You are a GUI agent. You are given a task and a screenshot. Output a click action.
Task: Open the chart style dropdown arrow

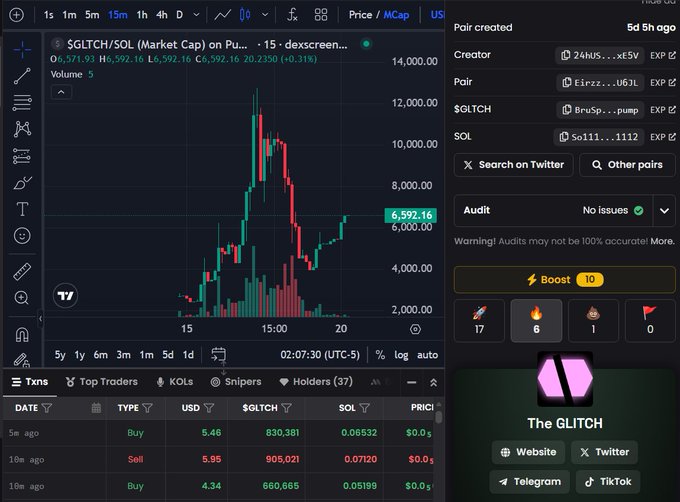click(265, 15)
